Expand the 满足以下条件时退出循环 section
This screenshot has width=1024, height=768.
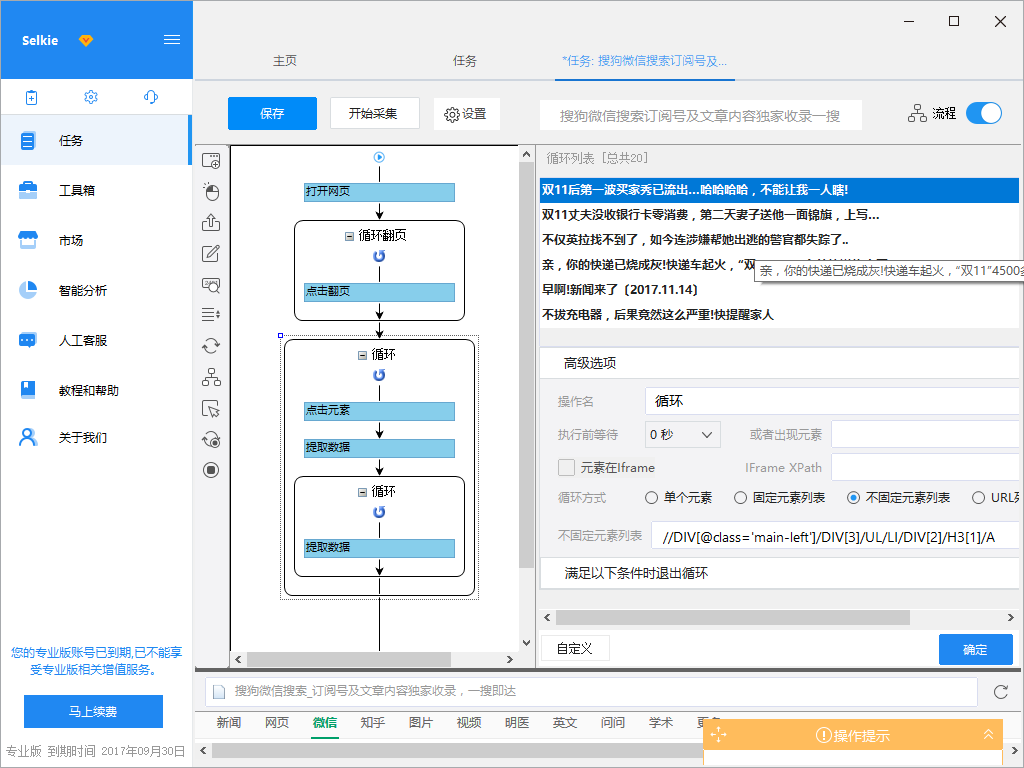[636, 574]
